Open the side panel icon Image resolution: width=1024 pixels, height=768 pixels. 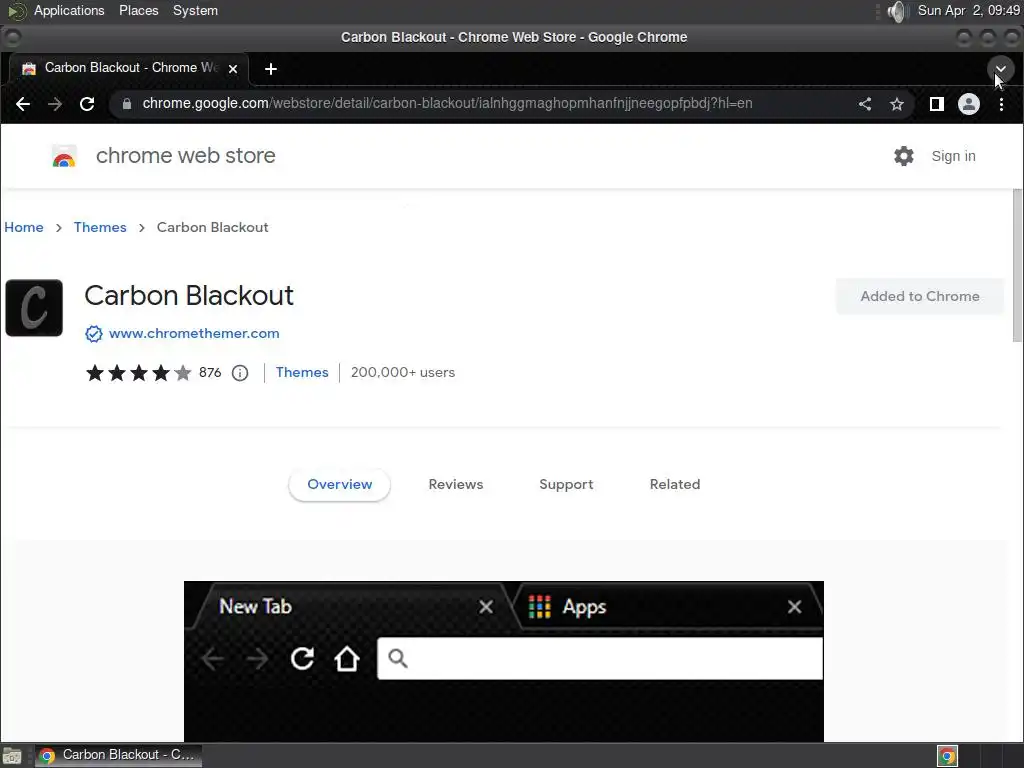(936, 104)
